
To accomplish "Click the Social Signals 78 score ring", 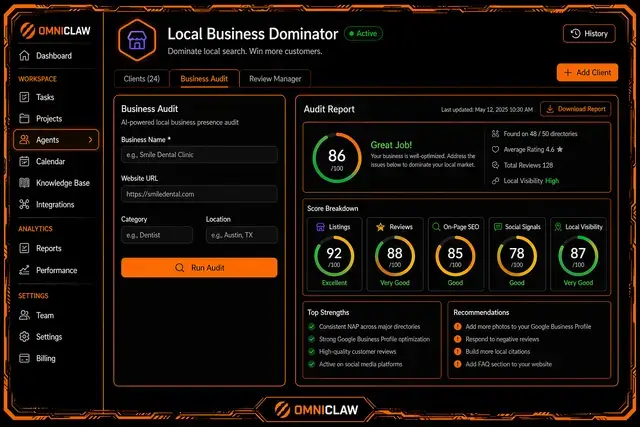I will point(517,256).
